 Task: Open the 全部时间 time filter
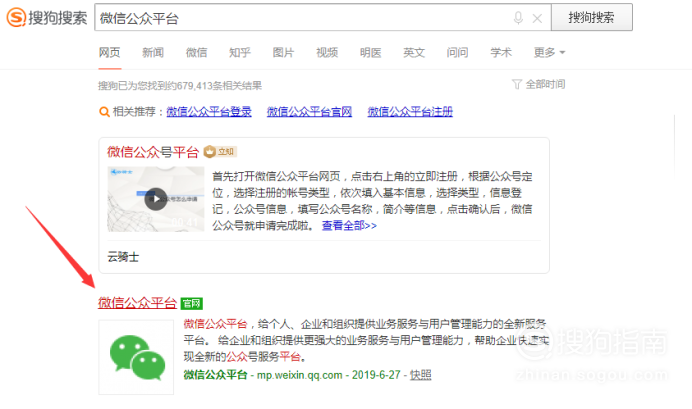(x=545, y=84)
